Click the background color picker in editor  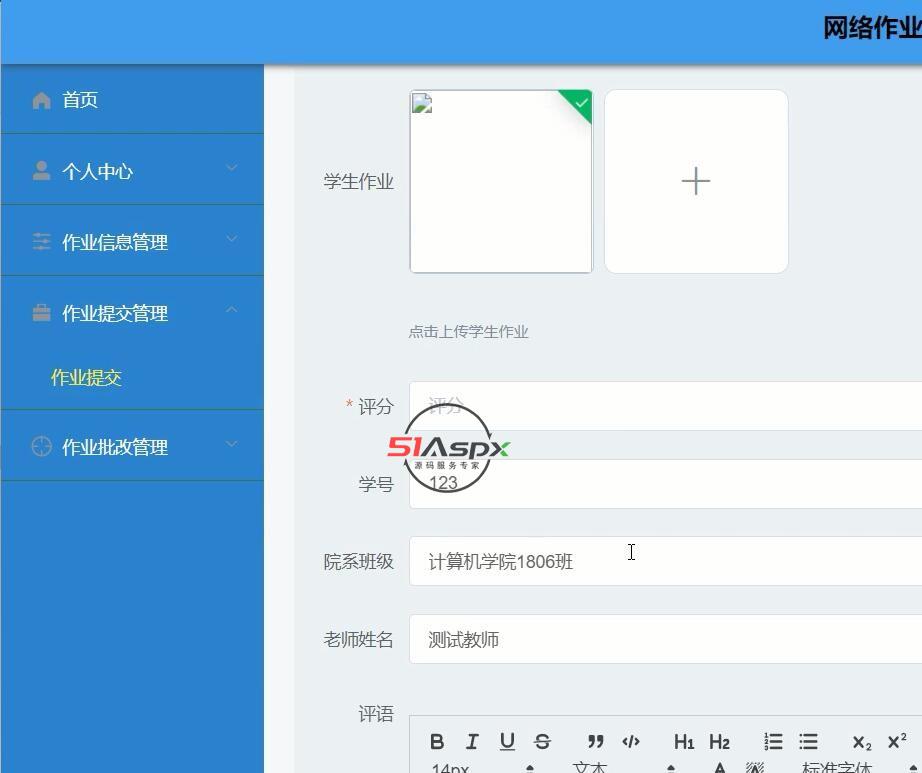(754, 767)
